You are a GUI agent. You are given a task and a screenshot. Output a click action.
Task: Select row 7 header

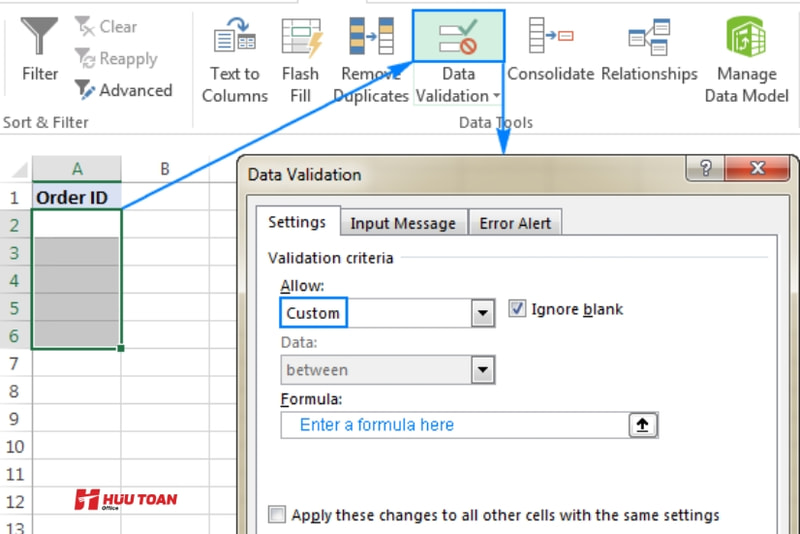pos(14,364)
